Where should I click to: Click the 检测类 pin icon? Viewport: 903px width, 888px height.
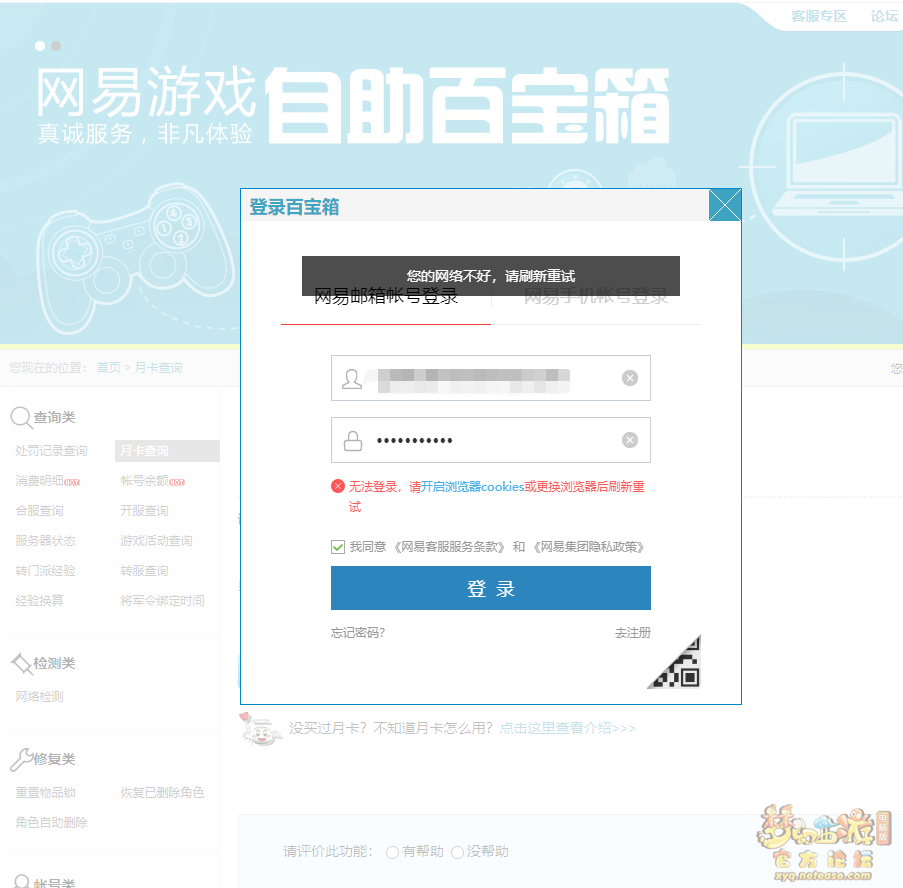[x=22, y=663]
